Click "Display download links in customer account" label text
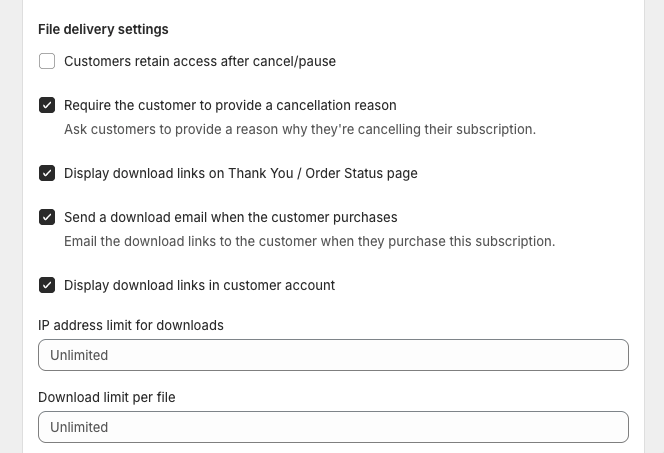The height and width of the screenshot is (453, 664). coord(200,285)
